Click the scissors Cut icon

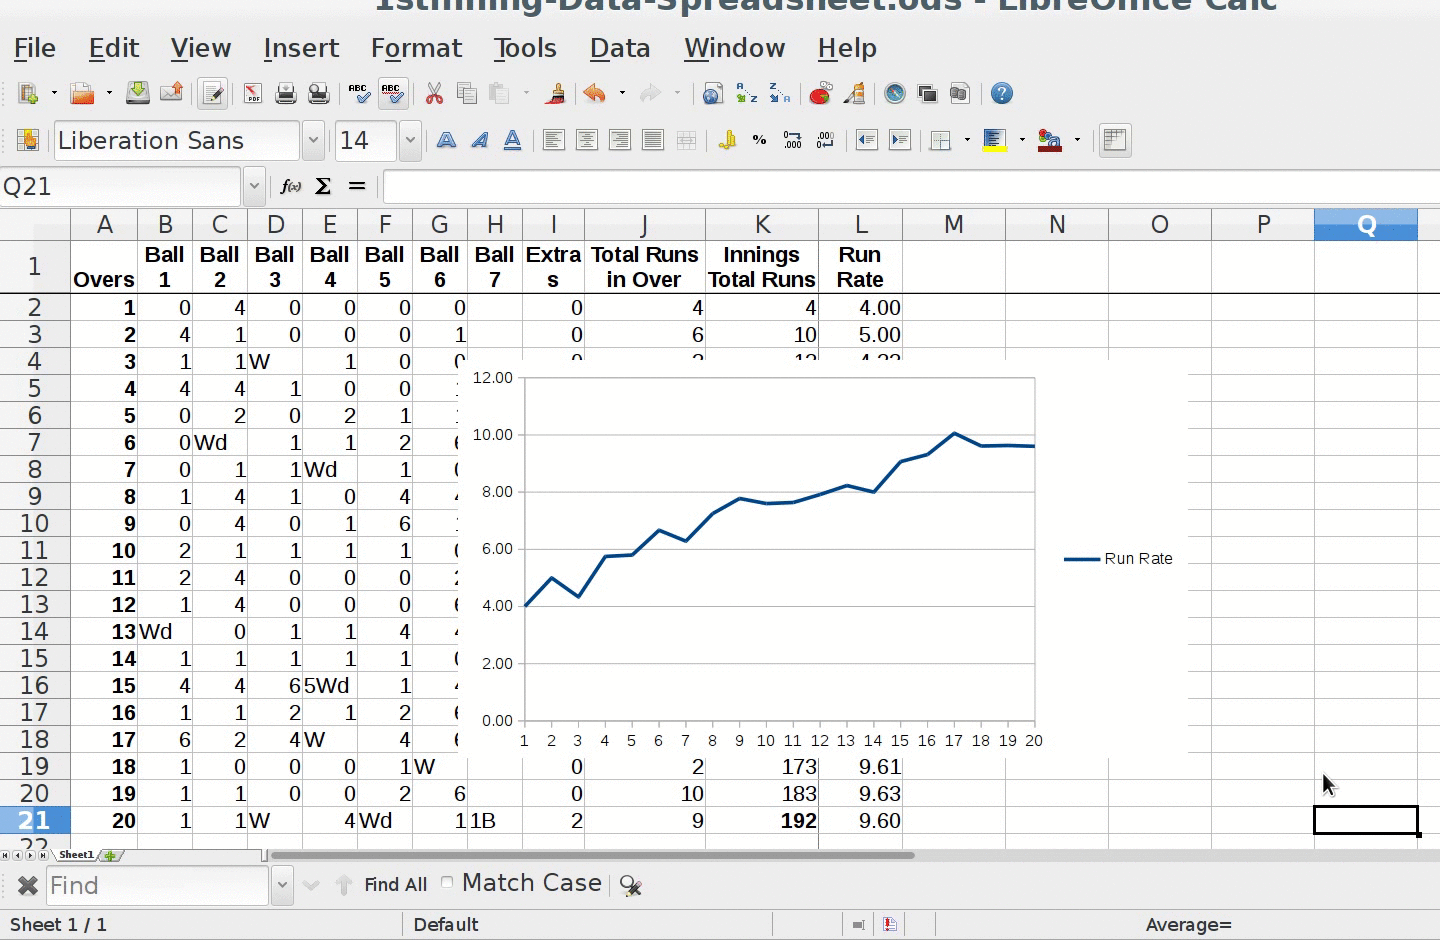point(434,94)
